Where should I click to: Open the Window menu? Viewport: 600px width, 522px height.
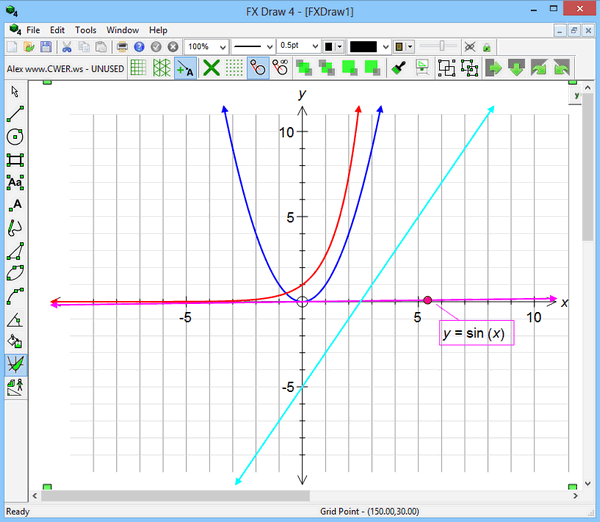122,31
